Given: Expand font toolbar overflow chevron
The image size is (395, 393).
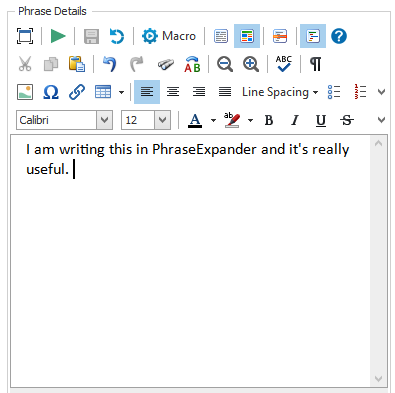Looking at the screenshot, I should [382, 120].
